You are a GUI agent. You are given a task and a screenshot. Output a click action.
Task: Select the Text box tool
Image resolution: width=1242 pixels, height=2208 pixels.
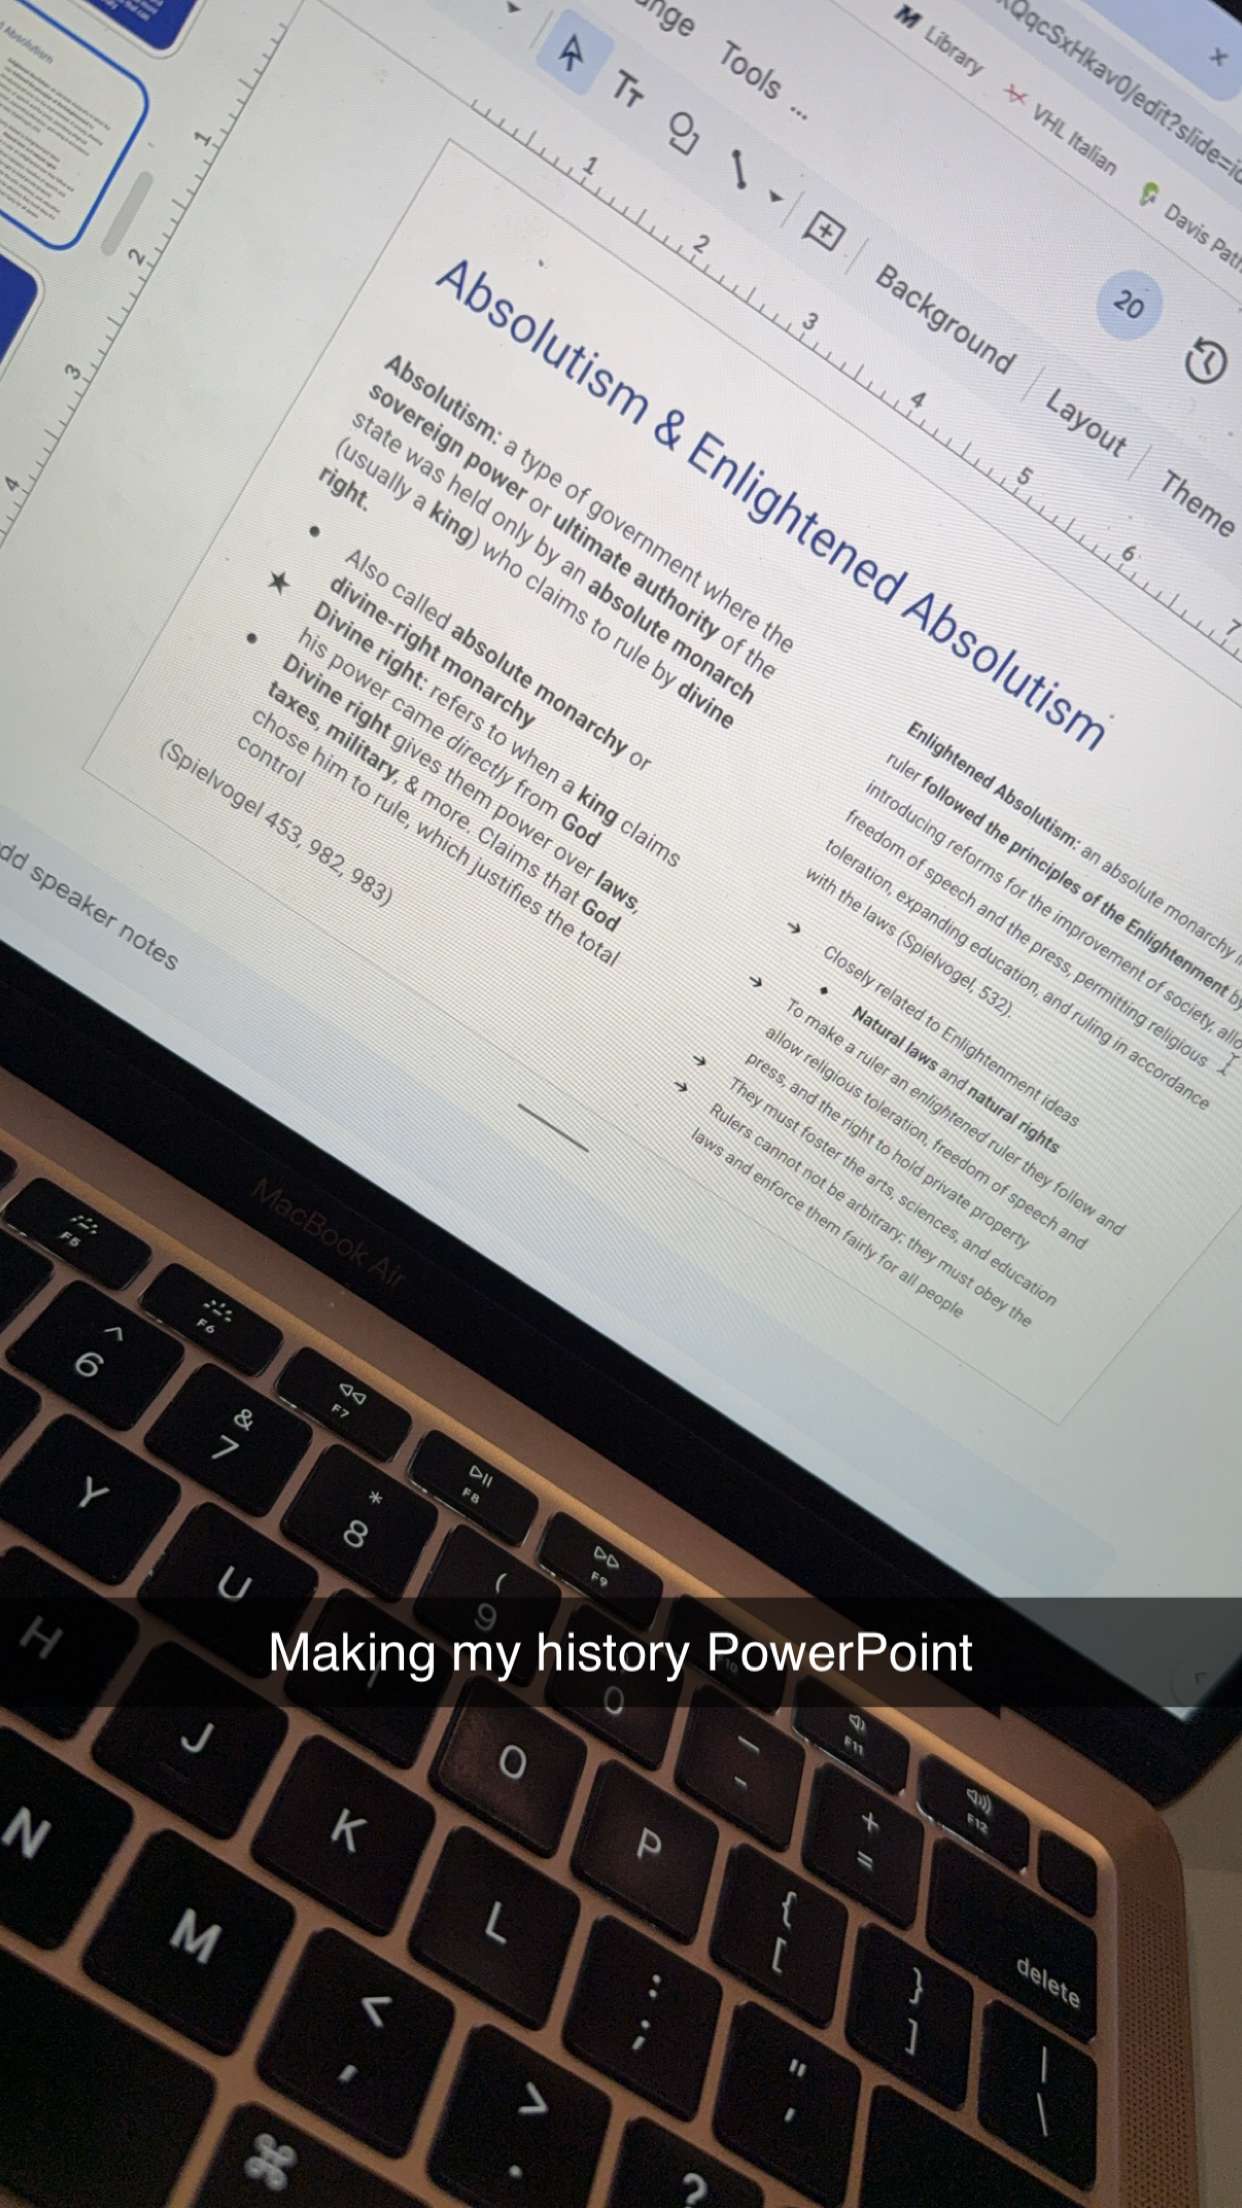point(627,90)
